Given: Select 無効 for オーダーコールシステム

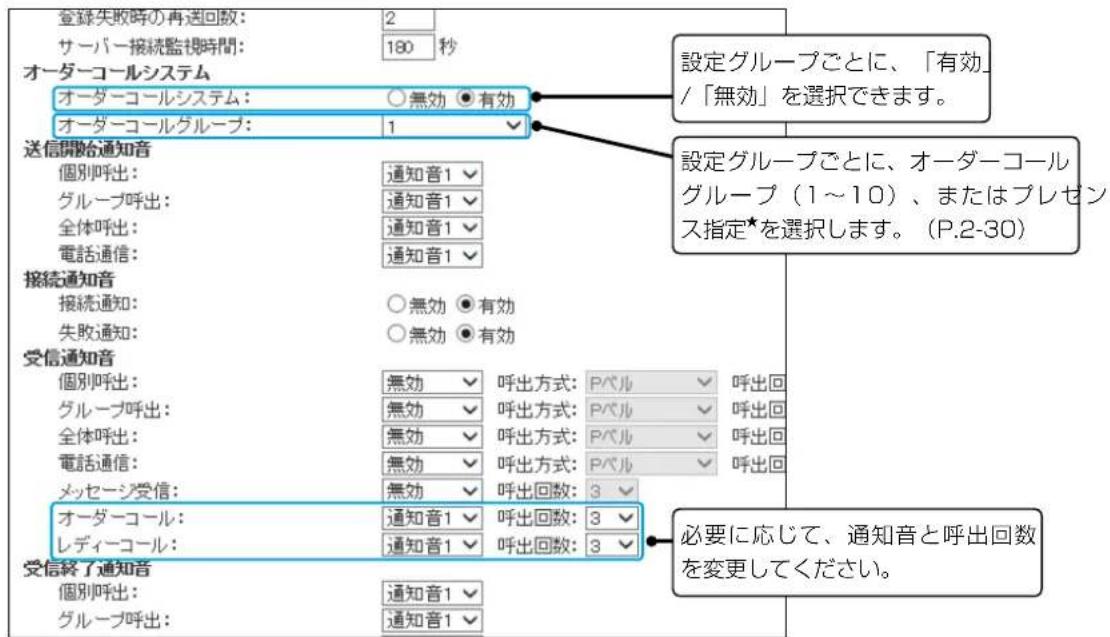Looking at the screenshot, I should coord(396,98).
